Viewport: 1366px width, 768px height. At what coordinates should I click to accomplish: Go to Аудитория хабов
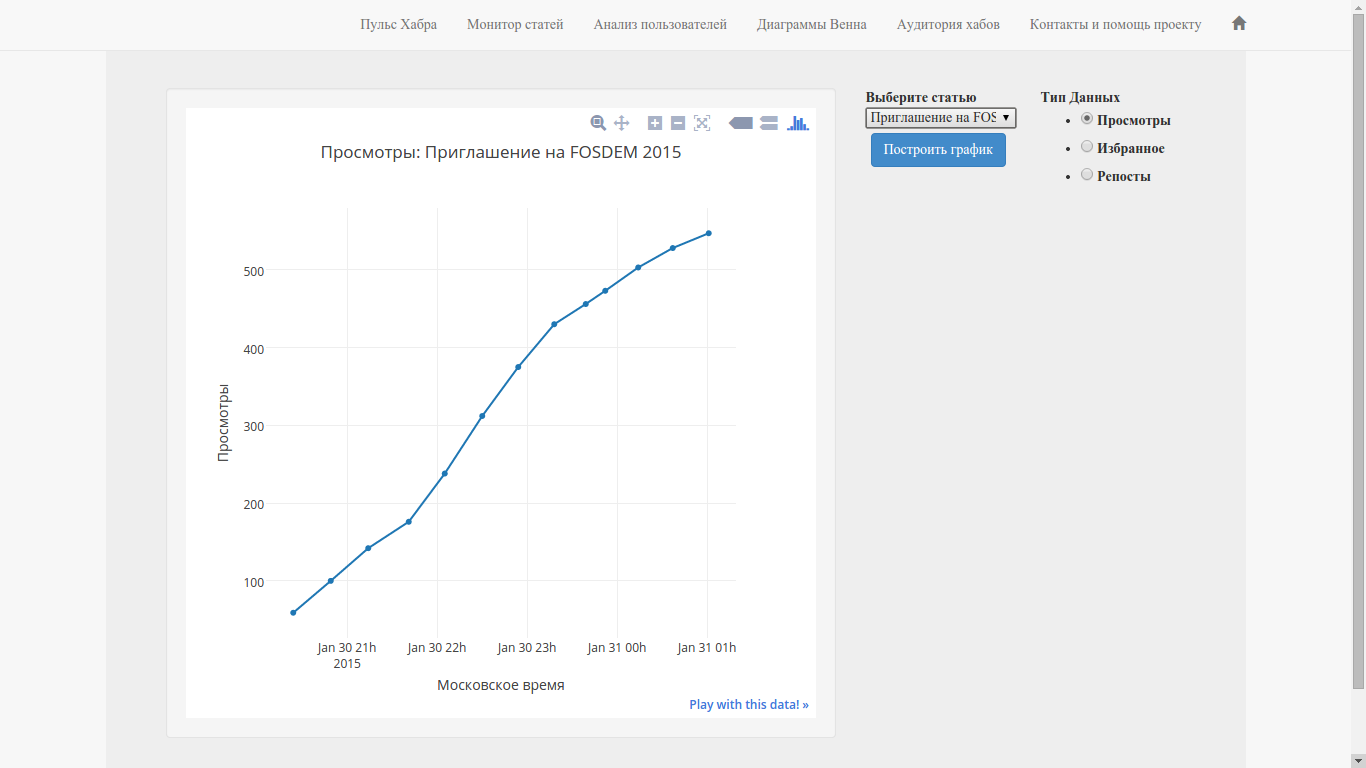click(948, 24)
